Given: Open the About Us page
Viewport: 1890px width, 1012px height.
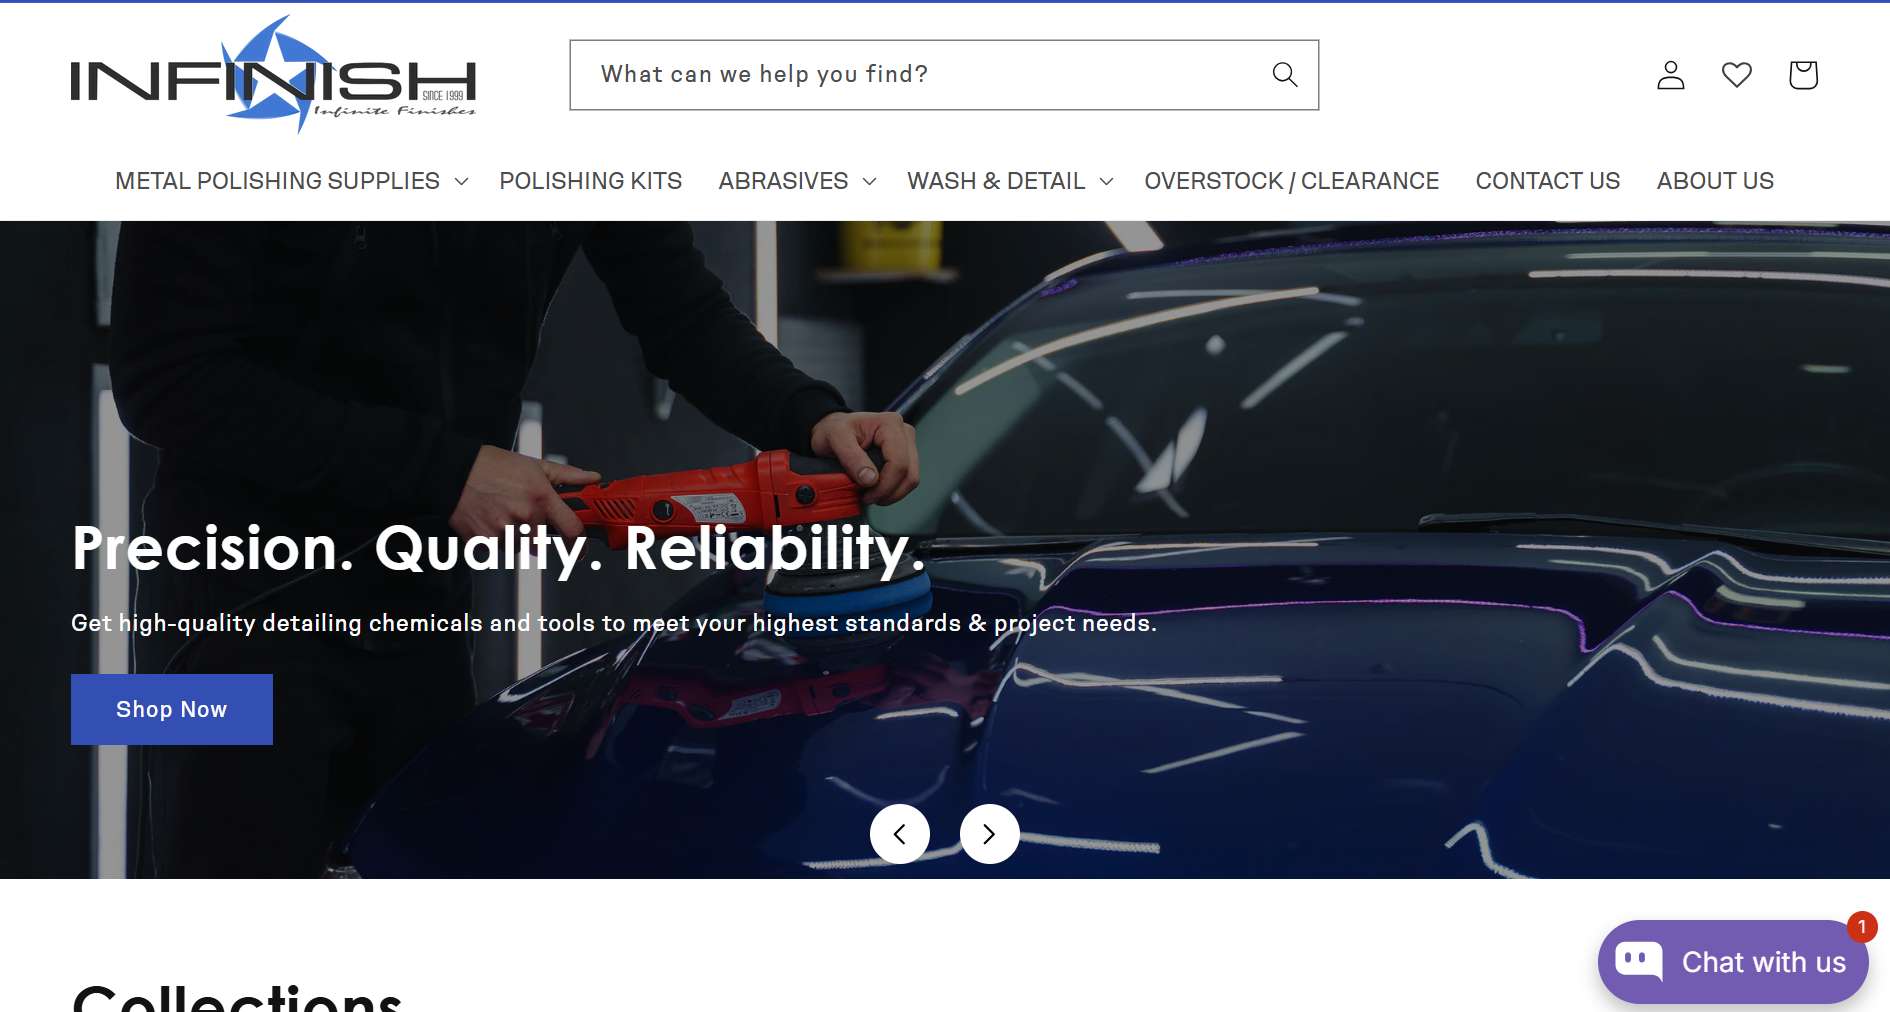Looking at the screenshot, I should pyautogui.click(x=1715, y=181).
